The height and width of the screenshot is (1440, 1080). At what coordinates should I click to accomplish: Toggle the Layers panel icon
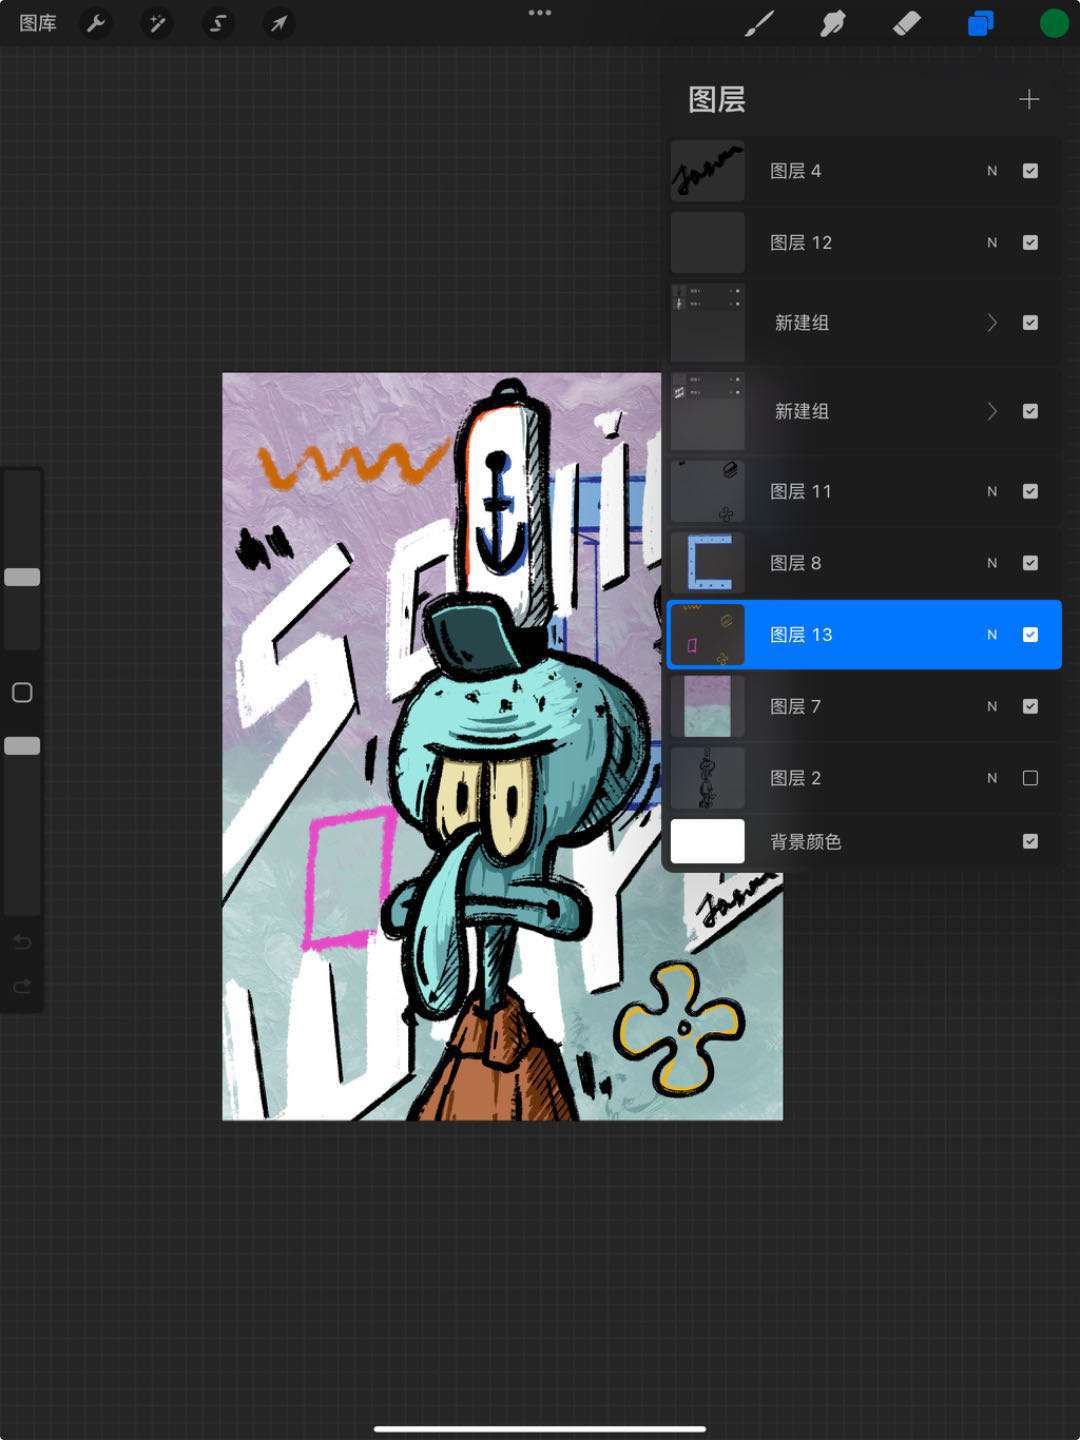981,23
